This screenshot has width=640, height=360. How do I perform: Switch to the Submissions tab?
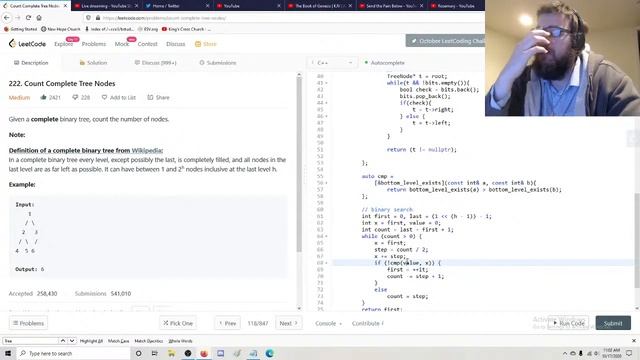click(218, 63)
